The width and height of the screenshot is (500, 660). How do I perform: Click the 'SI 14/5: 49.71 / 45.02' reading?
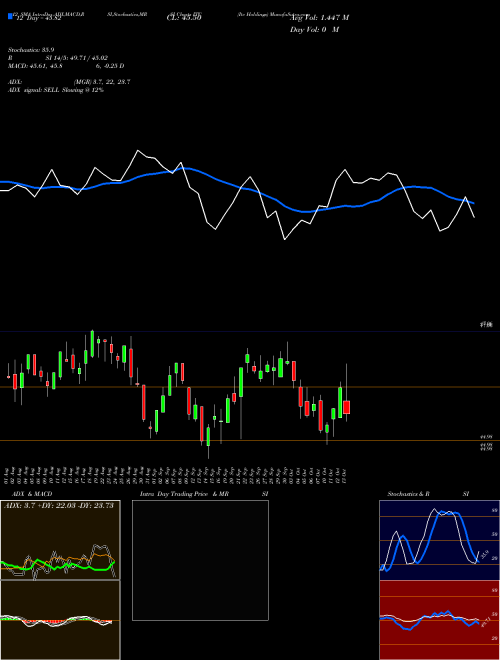click(x=77, y=58)
